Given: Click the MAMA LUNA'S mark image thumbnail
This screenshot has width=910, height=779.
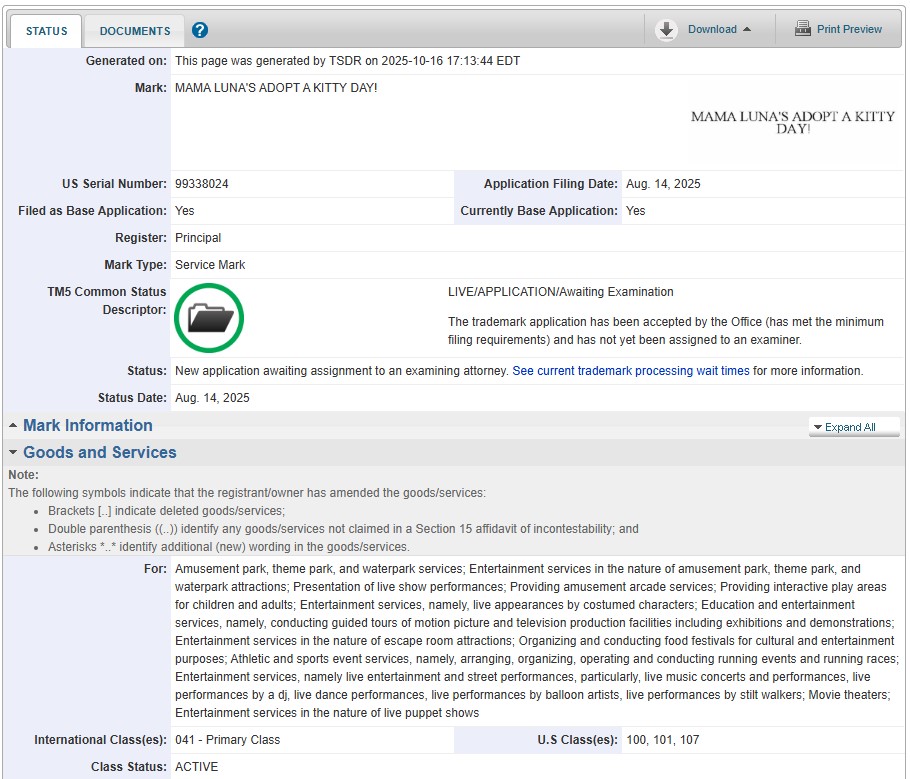Looking at the screenshot, I should [x=792, y=123].
